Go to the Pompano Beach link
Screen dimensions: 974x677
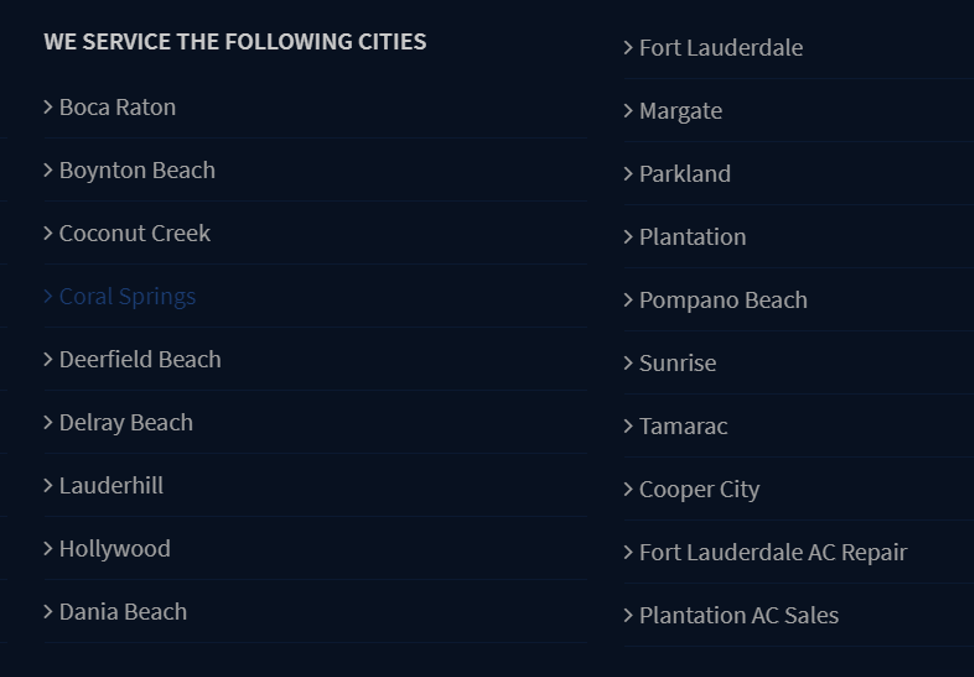724,301
